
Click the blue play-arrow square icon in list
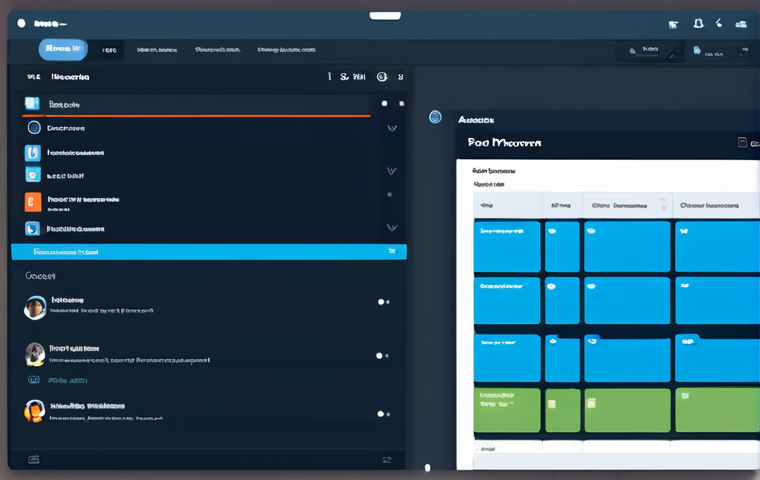point(32,228)
